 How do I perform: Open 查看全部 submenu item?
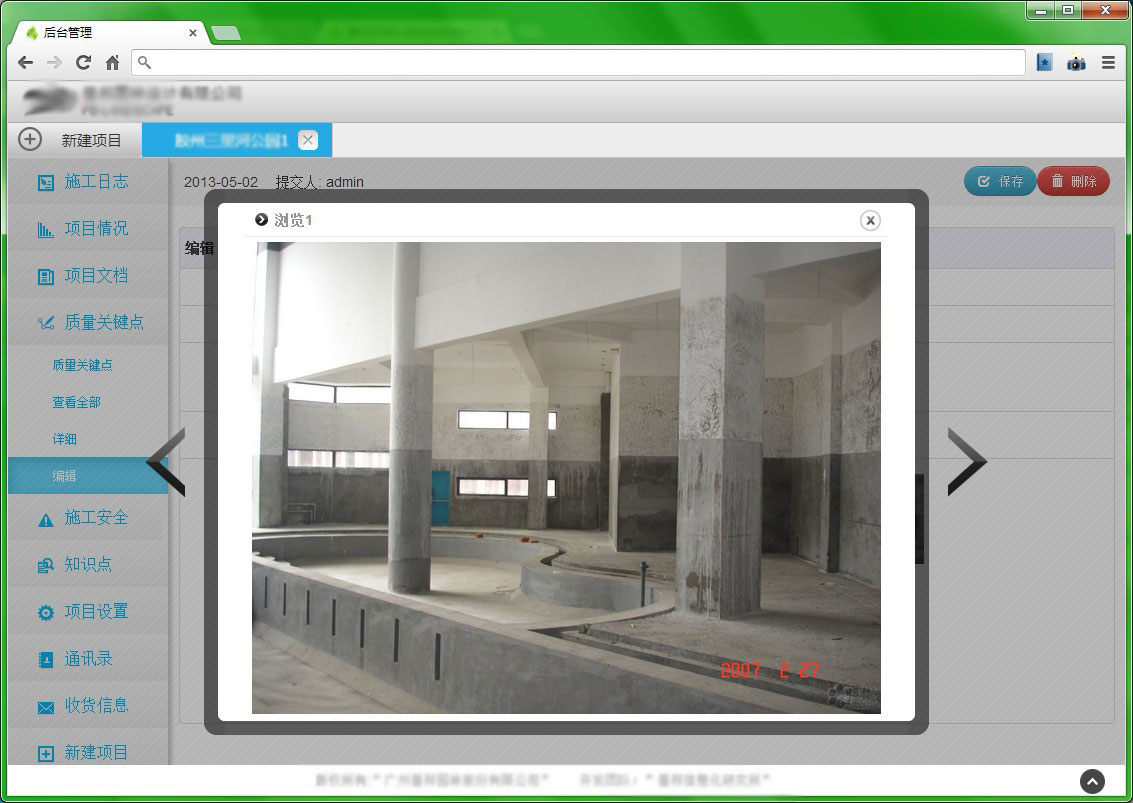tap(77, 402)
